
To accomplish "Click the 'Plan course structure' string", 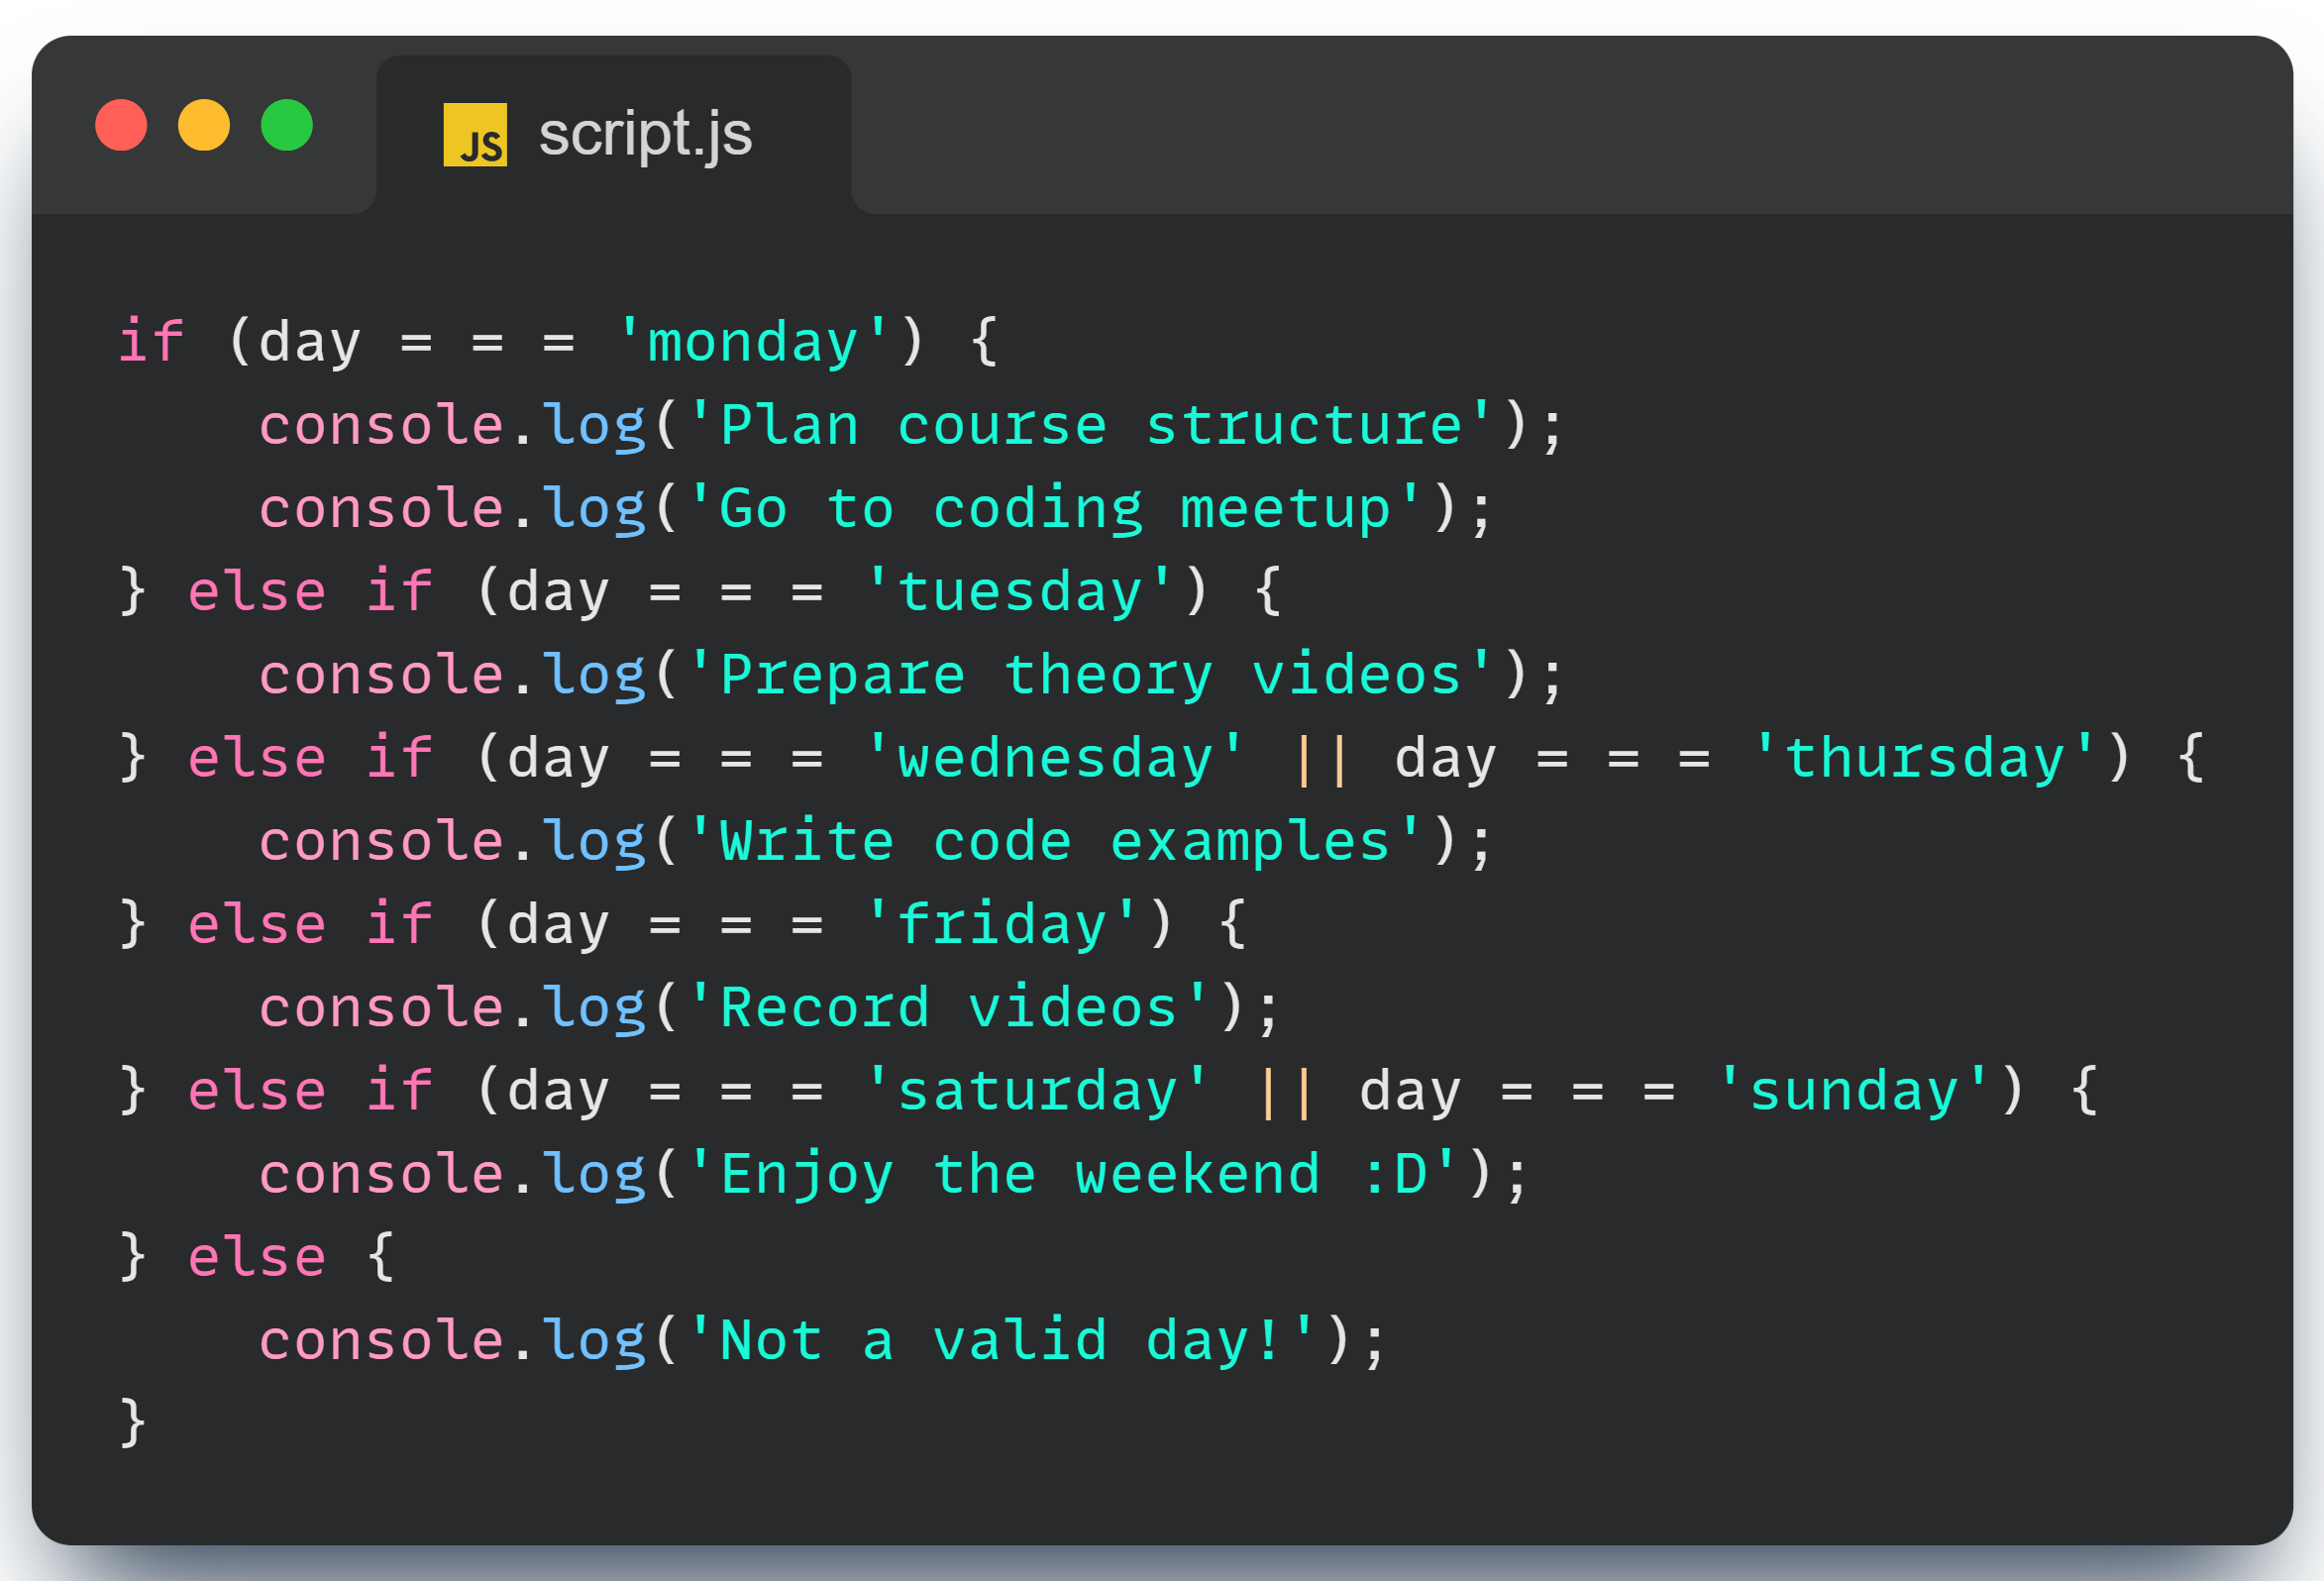I will click(x=1091, y=425).
